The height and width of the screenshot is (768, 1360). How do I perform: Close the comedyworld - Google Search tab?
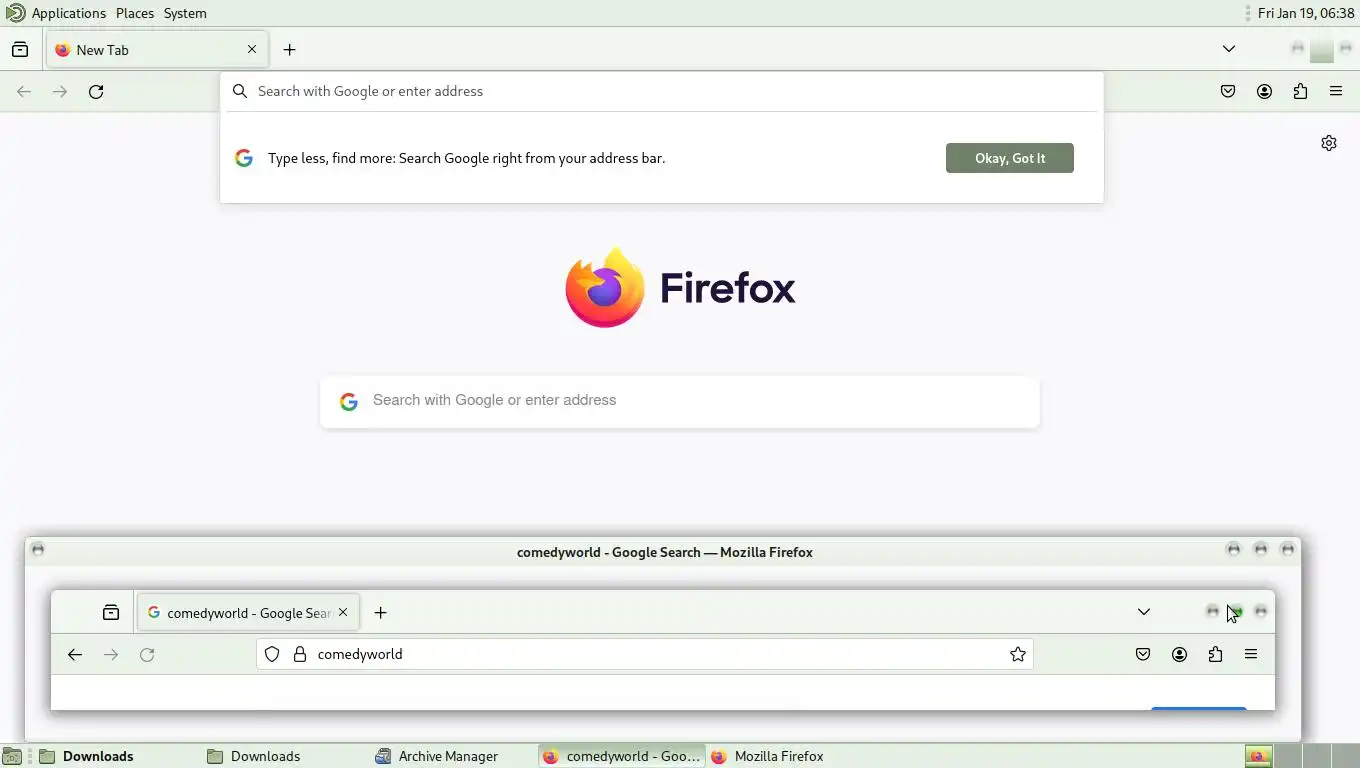tap(343, 612)
